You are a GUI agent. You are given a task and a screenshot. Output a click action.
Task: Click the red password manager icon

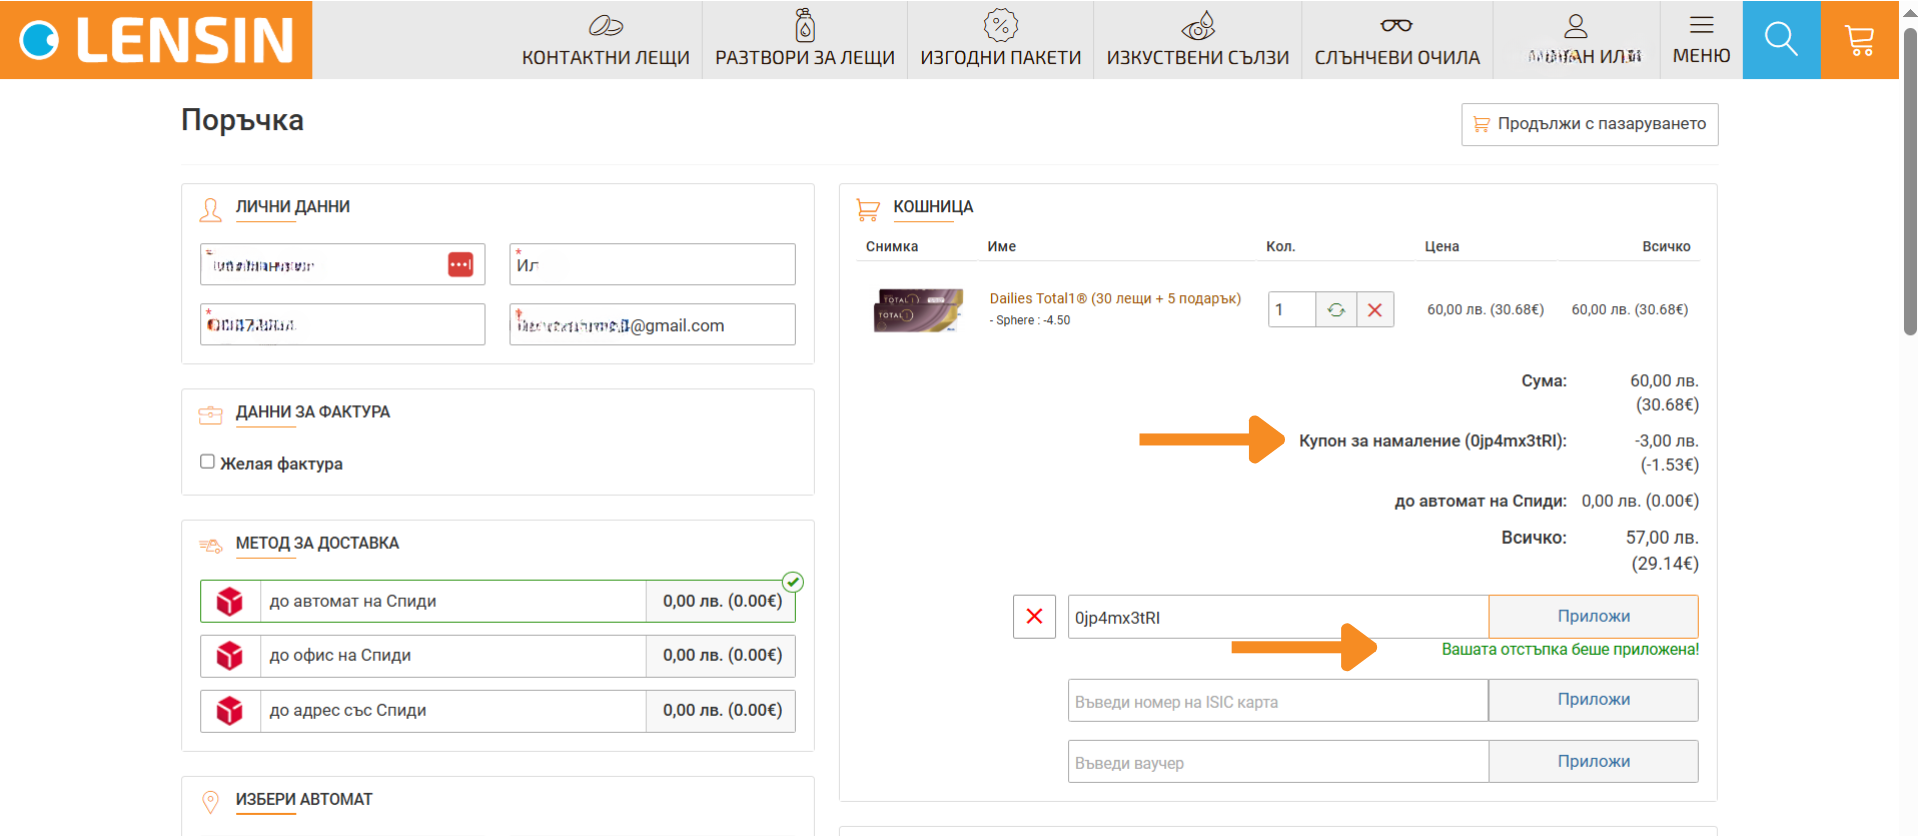pyautogui.click(x=460, y=265)
